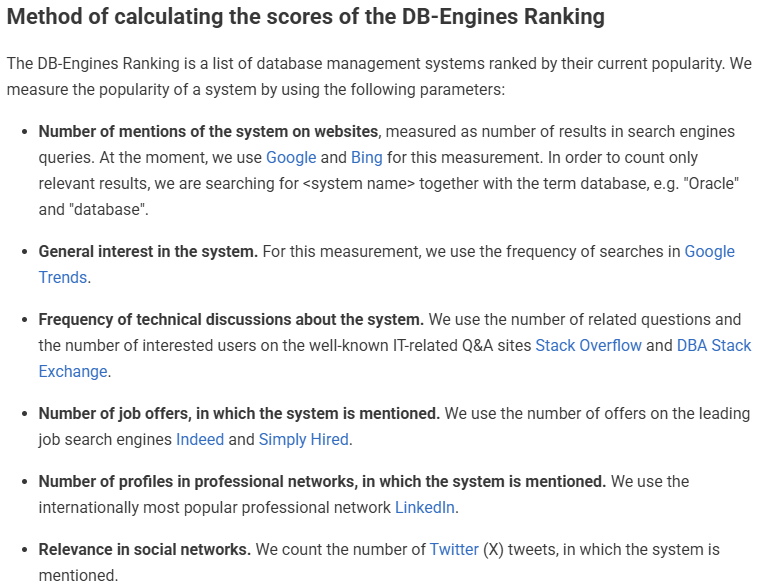
Task: Click bold "Number of profiles in professional networks" text
Action: (322, 482)
